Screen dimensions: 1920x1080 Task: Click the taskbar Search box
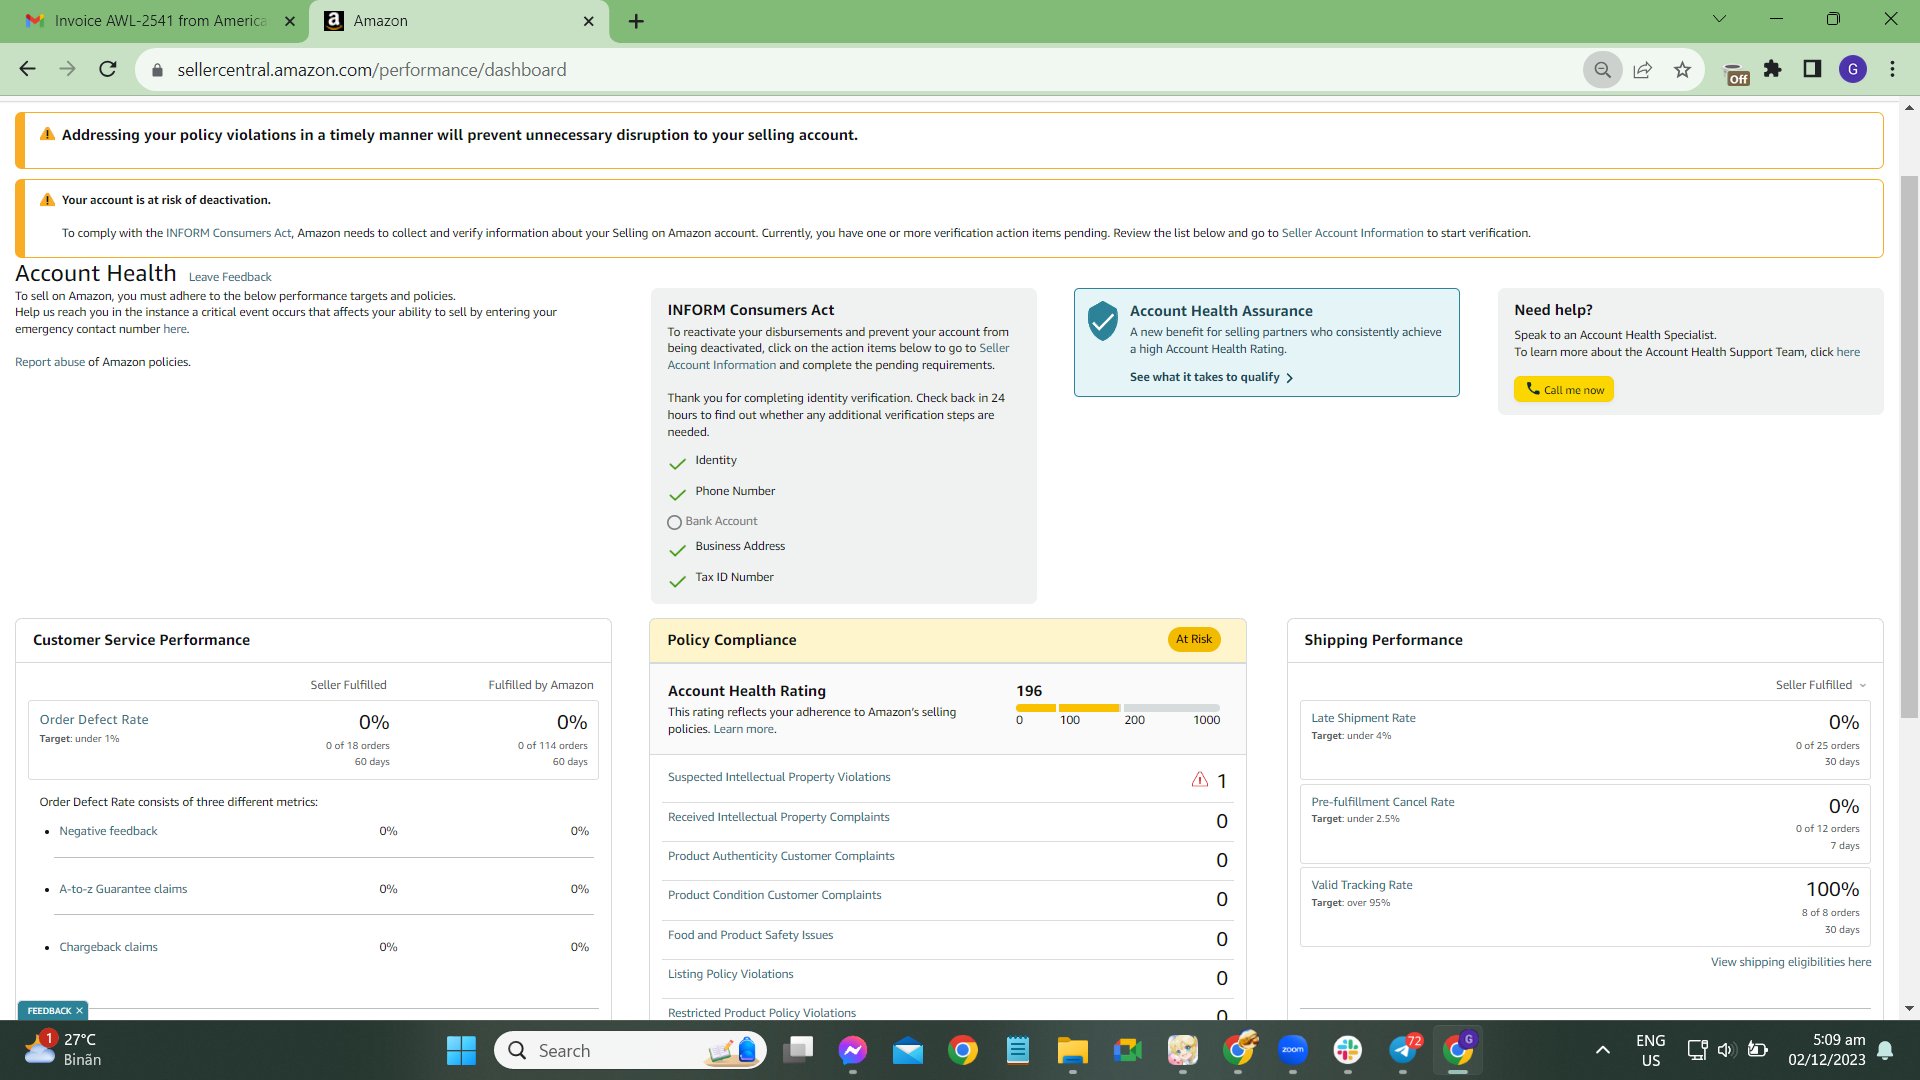631,1050
